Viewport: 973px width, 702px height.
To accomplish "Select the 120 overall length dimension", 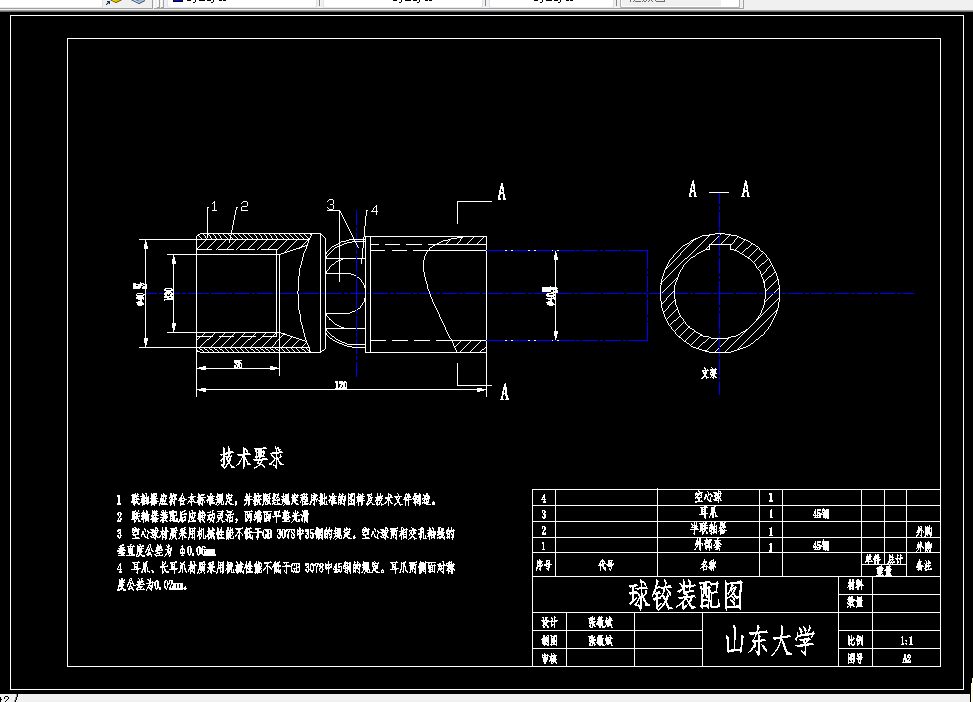I will pyautogui.click(x=341, y=385).
